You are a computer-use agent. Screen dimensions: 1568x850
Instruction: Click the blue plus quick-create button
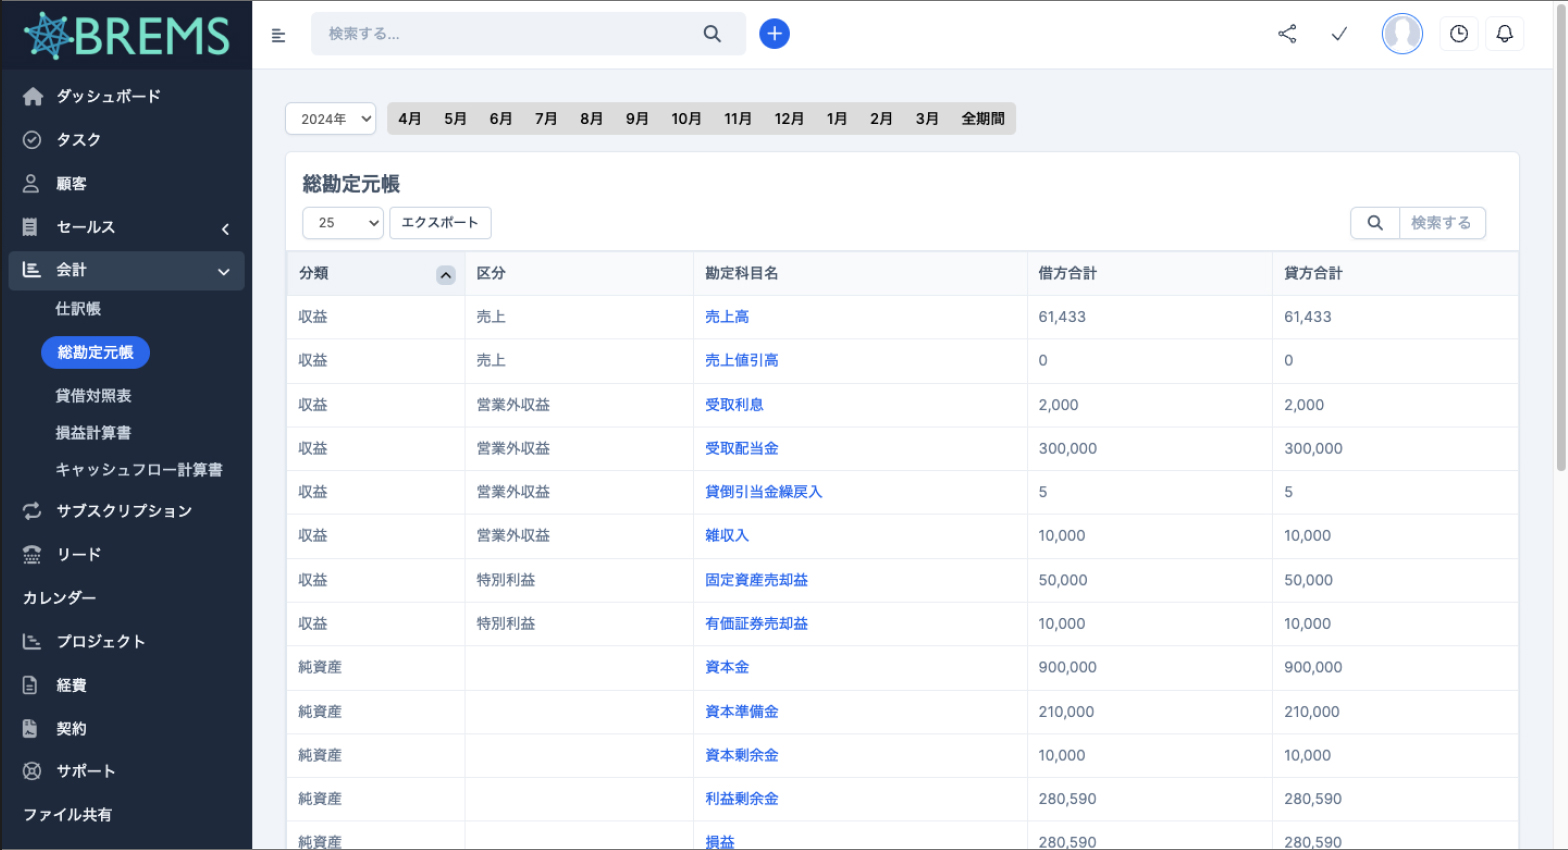point(774,34)
